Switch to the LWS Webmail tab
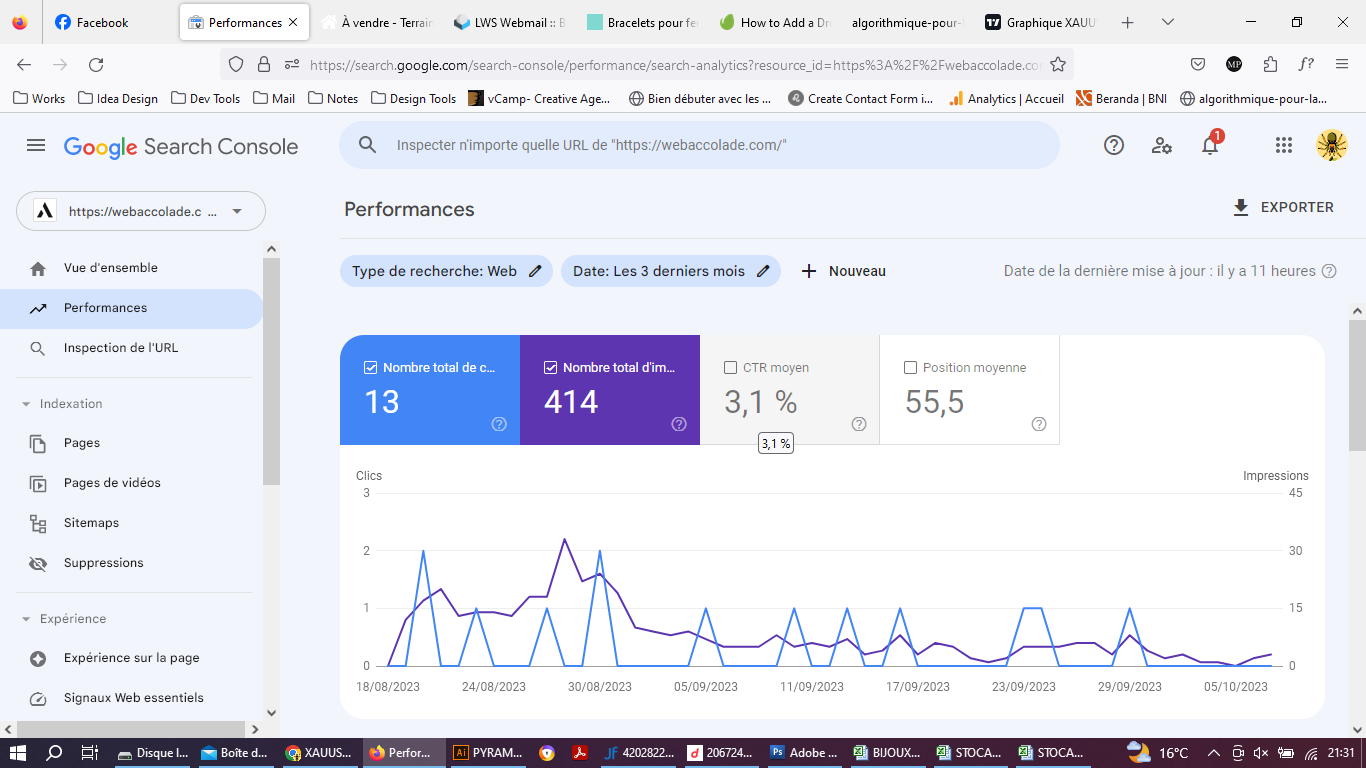Viewport: 1366px width, 768px height. [x=509, y=22]
